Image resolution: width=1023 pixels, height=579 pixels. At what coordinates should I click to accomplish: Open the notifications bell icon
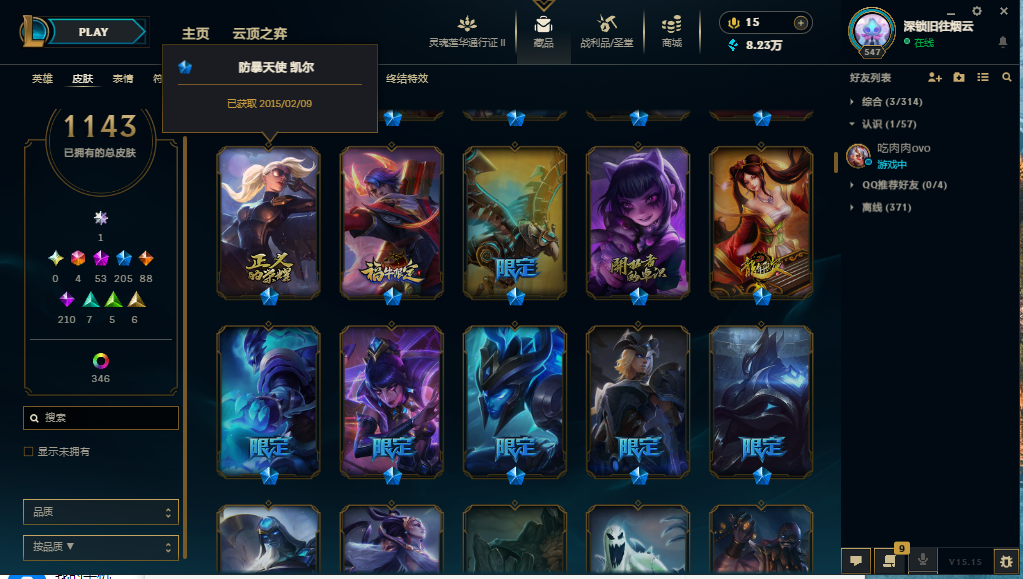[1003, 42]
